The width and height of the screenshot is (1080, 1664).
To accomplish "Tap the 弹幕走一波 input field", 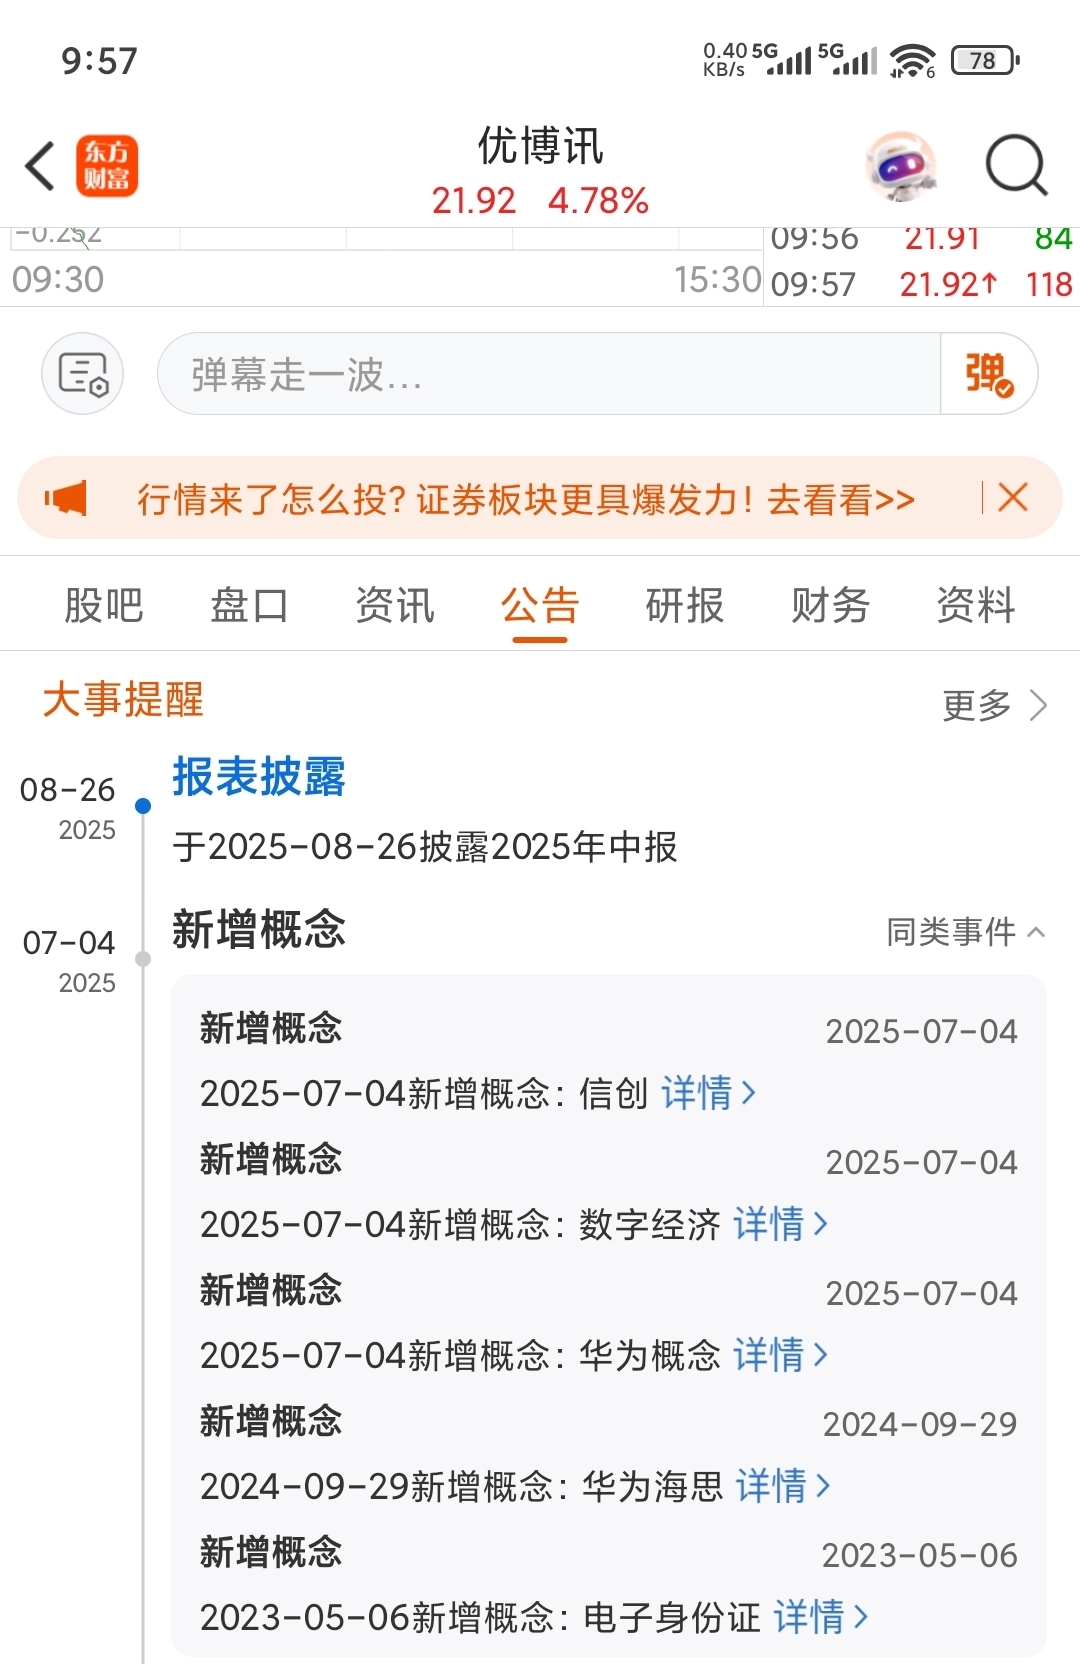I will pyautogui.click(x=549, y=374).
